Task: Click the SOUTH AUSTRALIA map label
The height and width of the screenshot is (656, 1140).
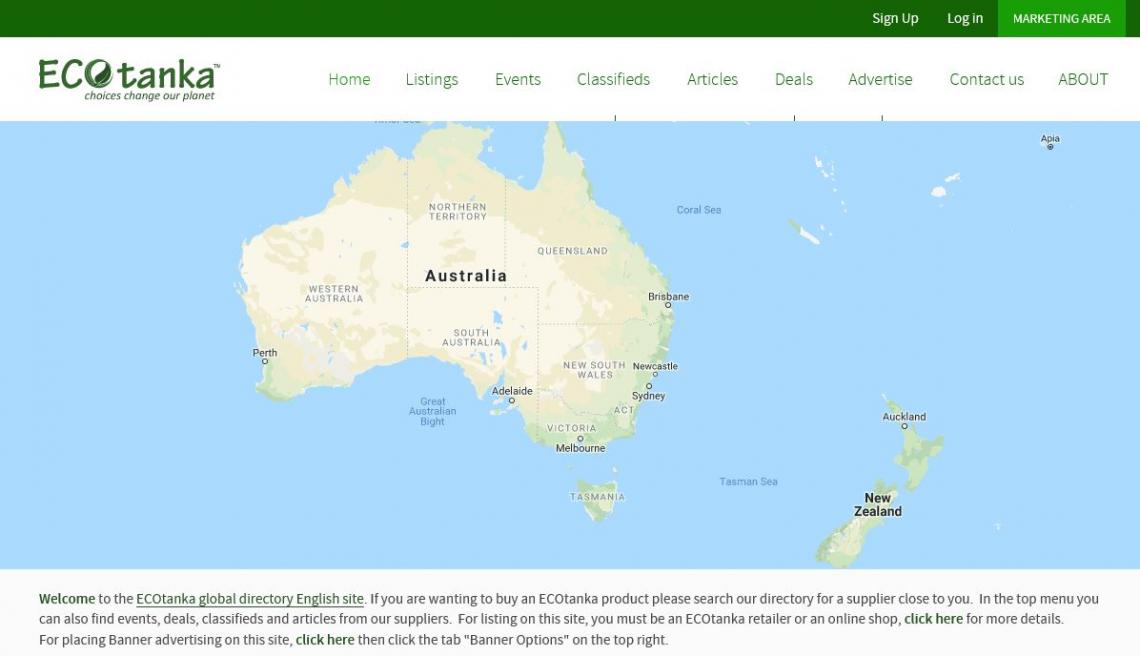Action: click(471, 337)
